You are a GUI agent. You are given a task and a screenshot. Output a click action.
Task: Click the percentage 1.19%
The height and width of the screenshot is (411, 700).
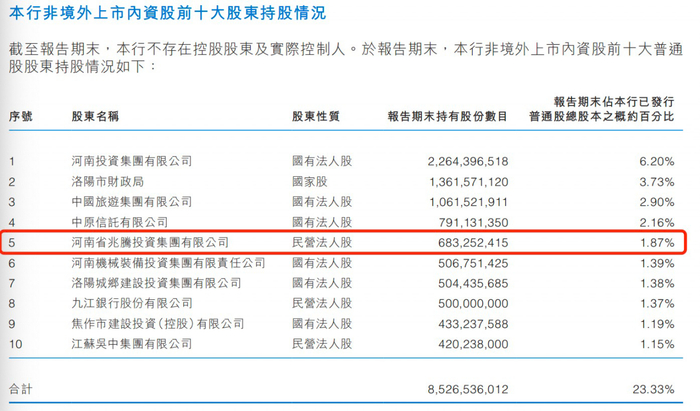point(657,324)
